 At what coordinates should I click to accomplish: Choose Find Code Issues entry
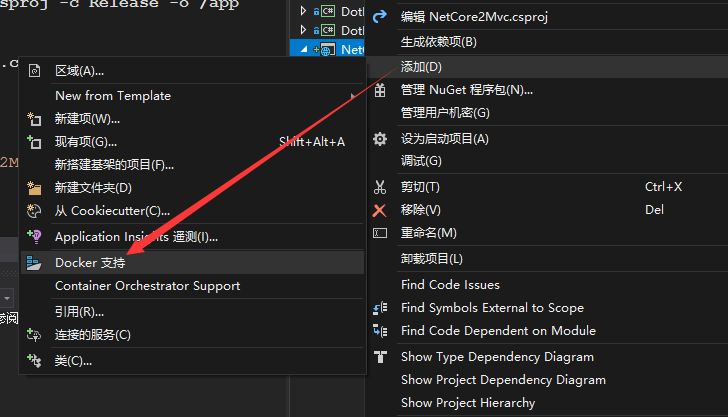pos(548,285)
